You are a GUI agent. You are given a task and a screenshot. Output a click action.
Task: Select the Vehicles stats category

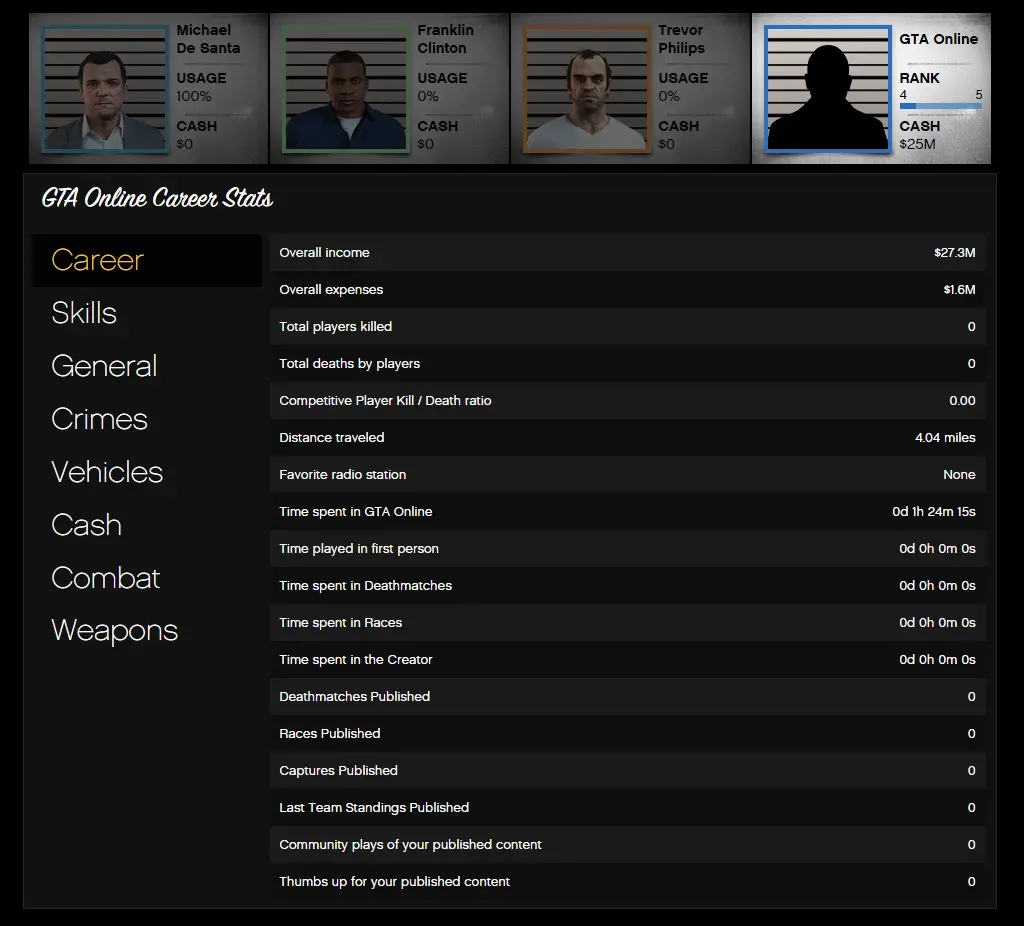coord(107,472)
